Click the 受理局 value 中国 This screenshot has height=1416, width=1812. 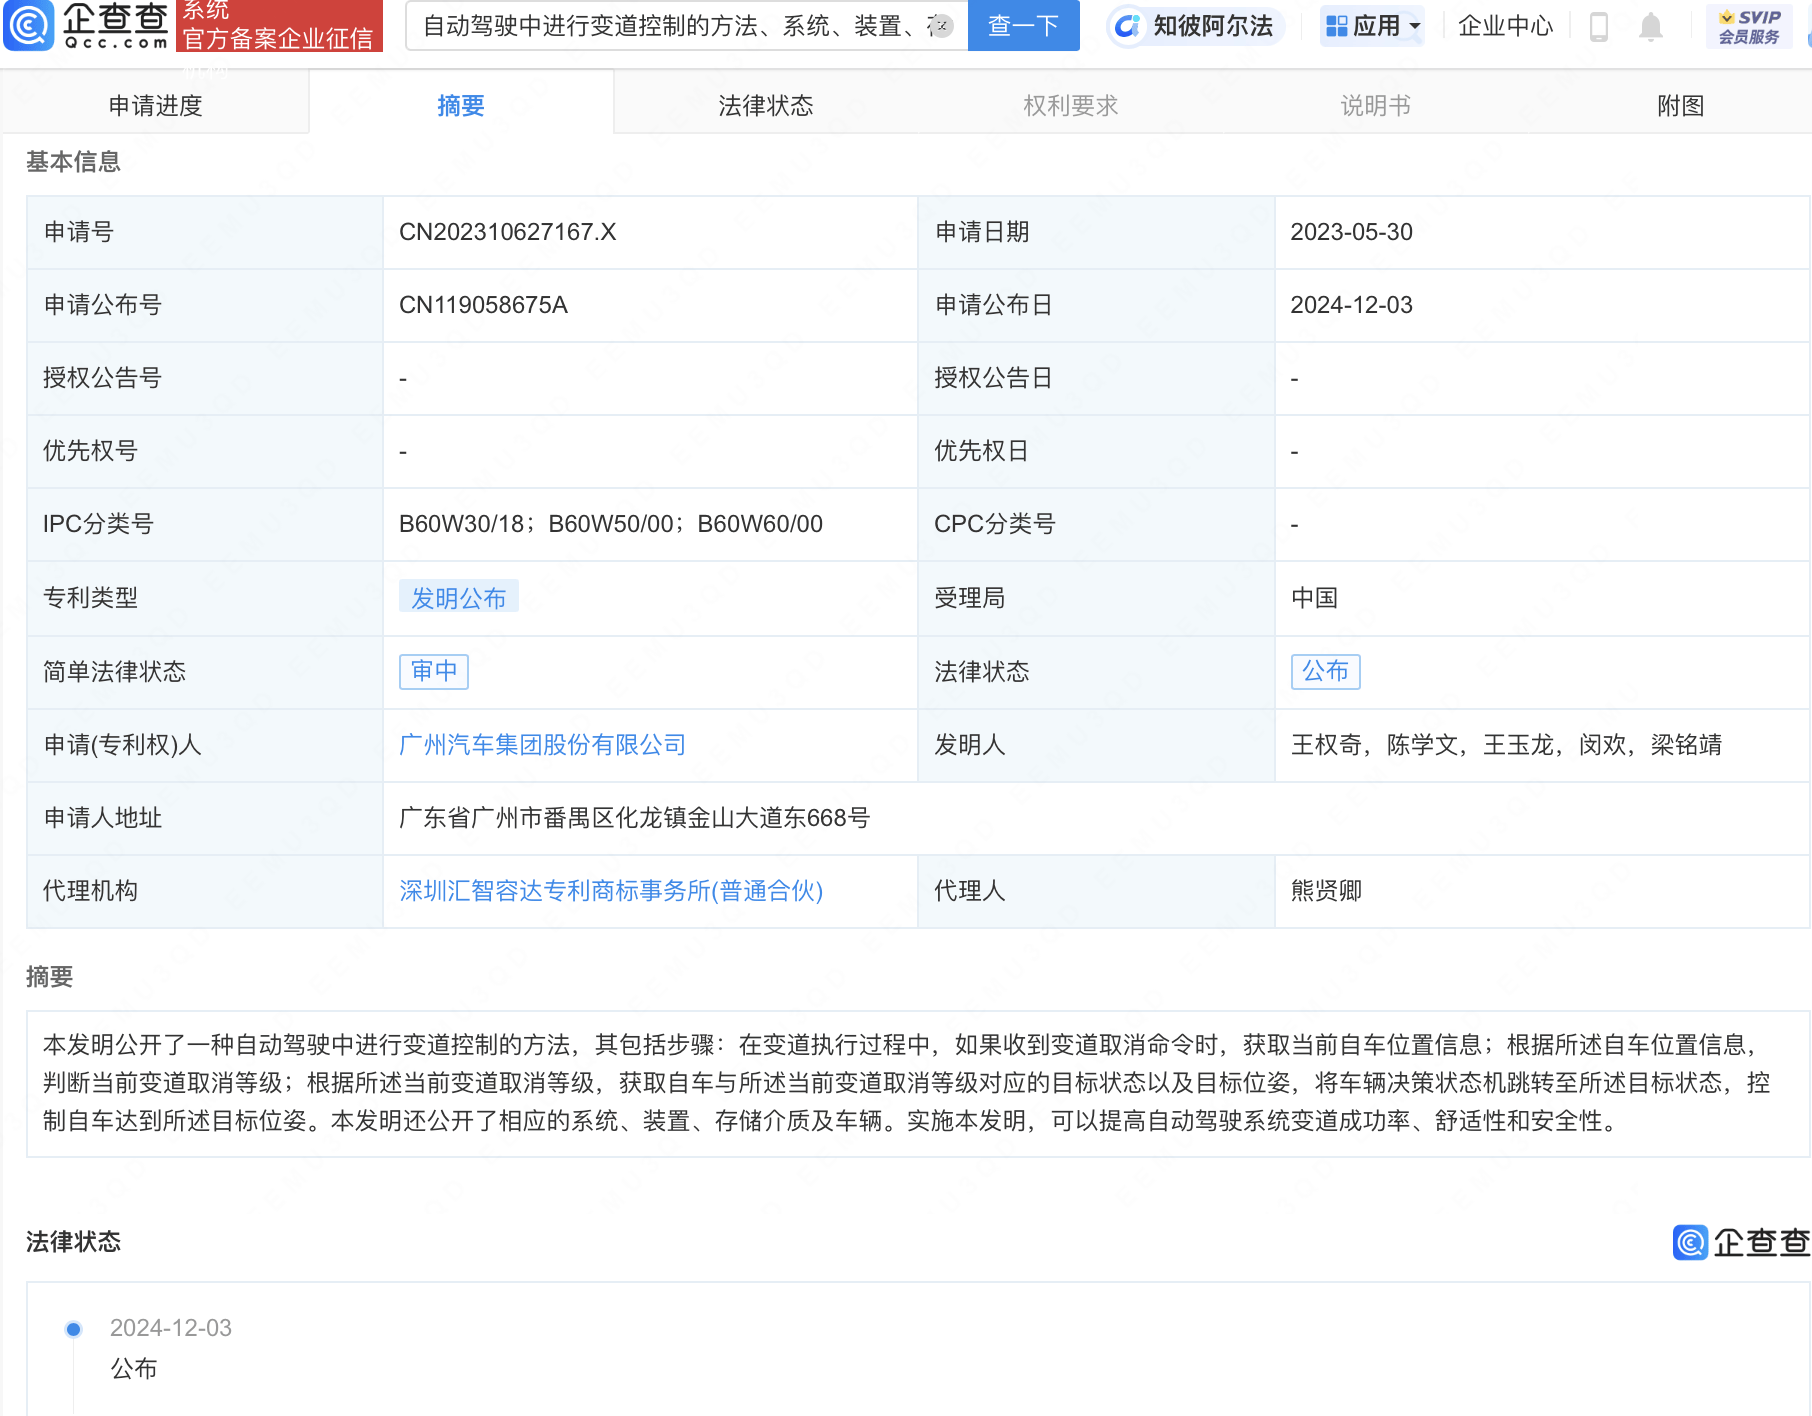[1315, 598]
